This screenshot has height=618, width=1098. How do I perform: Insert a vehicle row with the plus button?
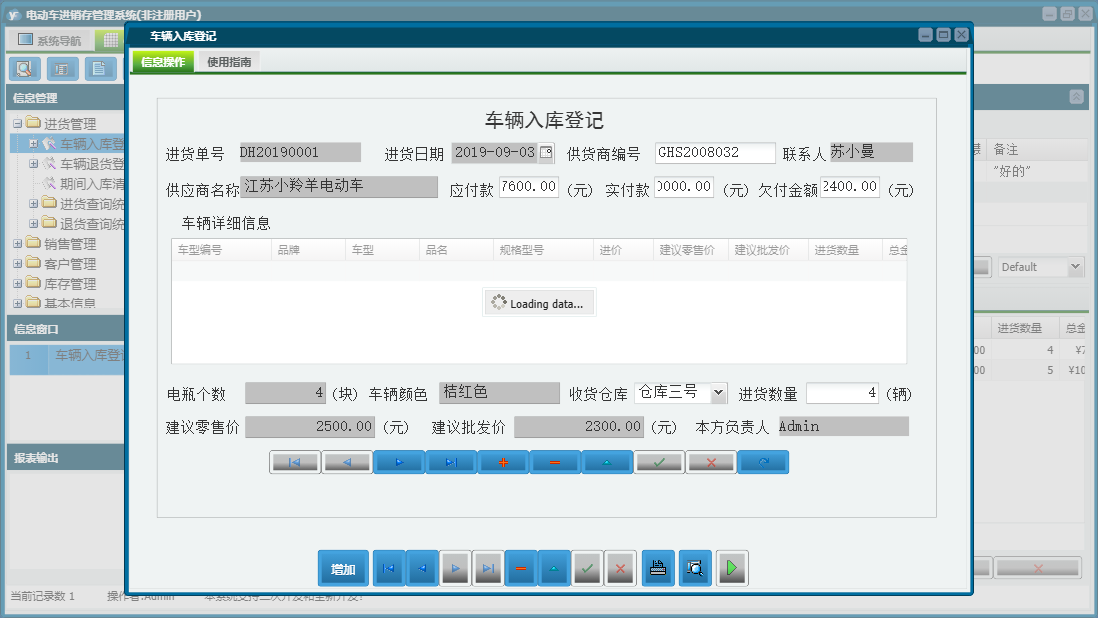pyautogui.click(x=503, y=462)
